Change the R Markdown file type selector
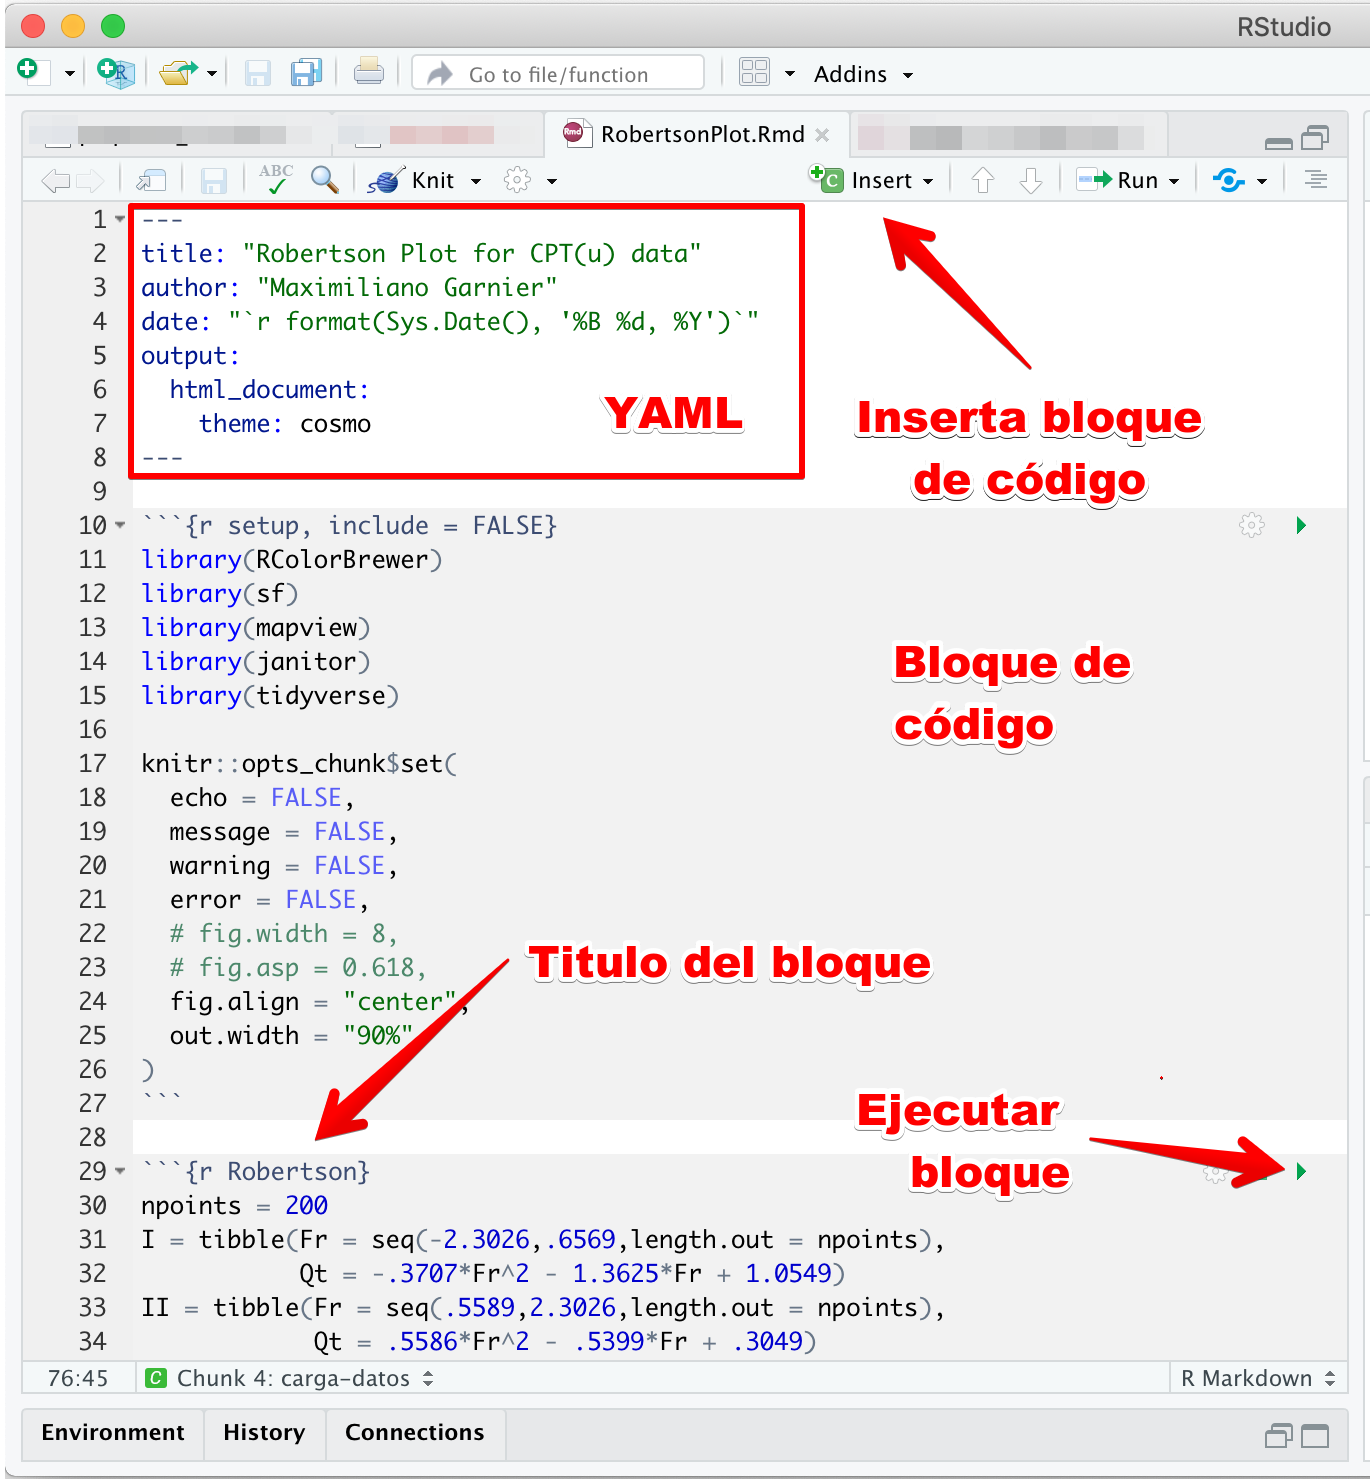 coord(1257,1378)
